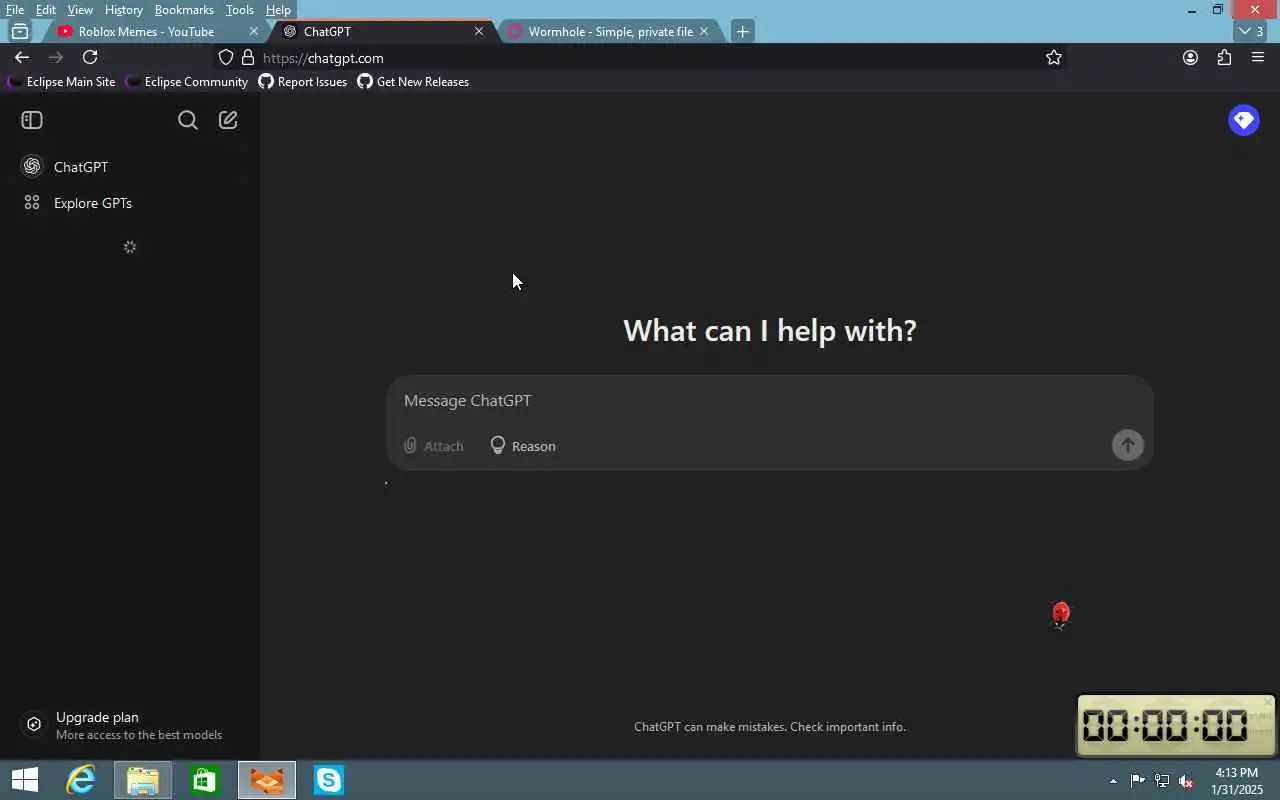Close the ChatGPT tab
The width and height of the screenshot is (1280, 800).
click(479, 31)
